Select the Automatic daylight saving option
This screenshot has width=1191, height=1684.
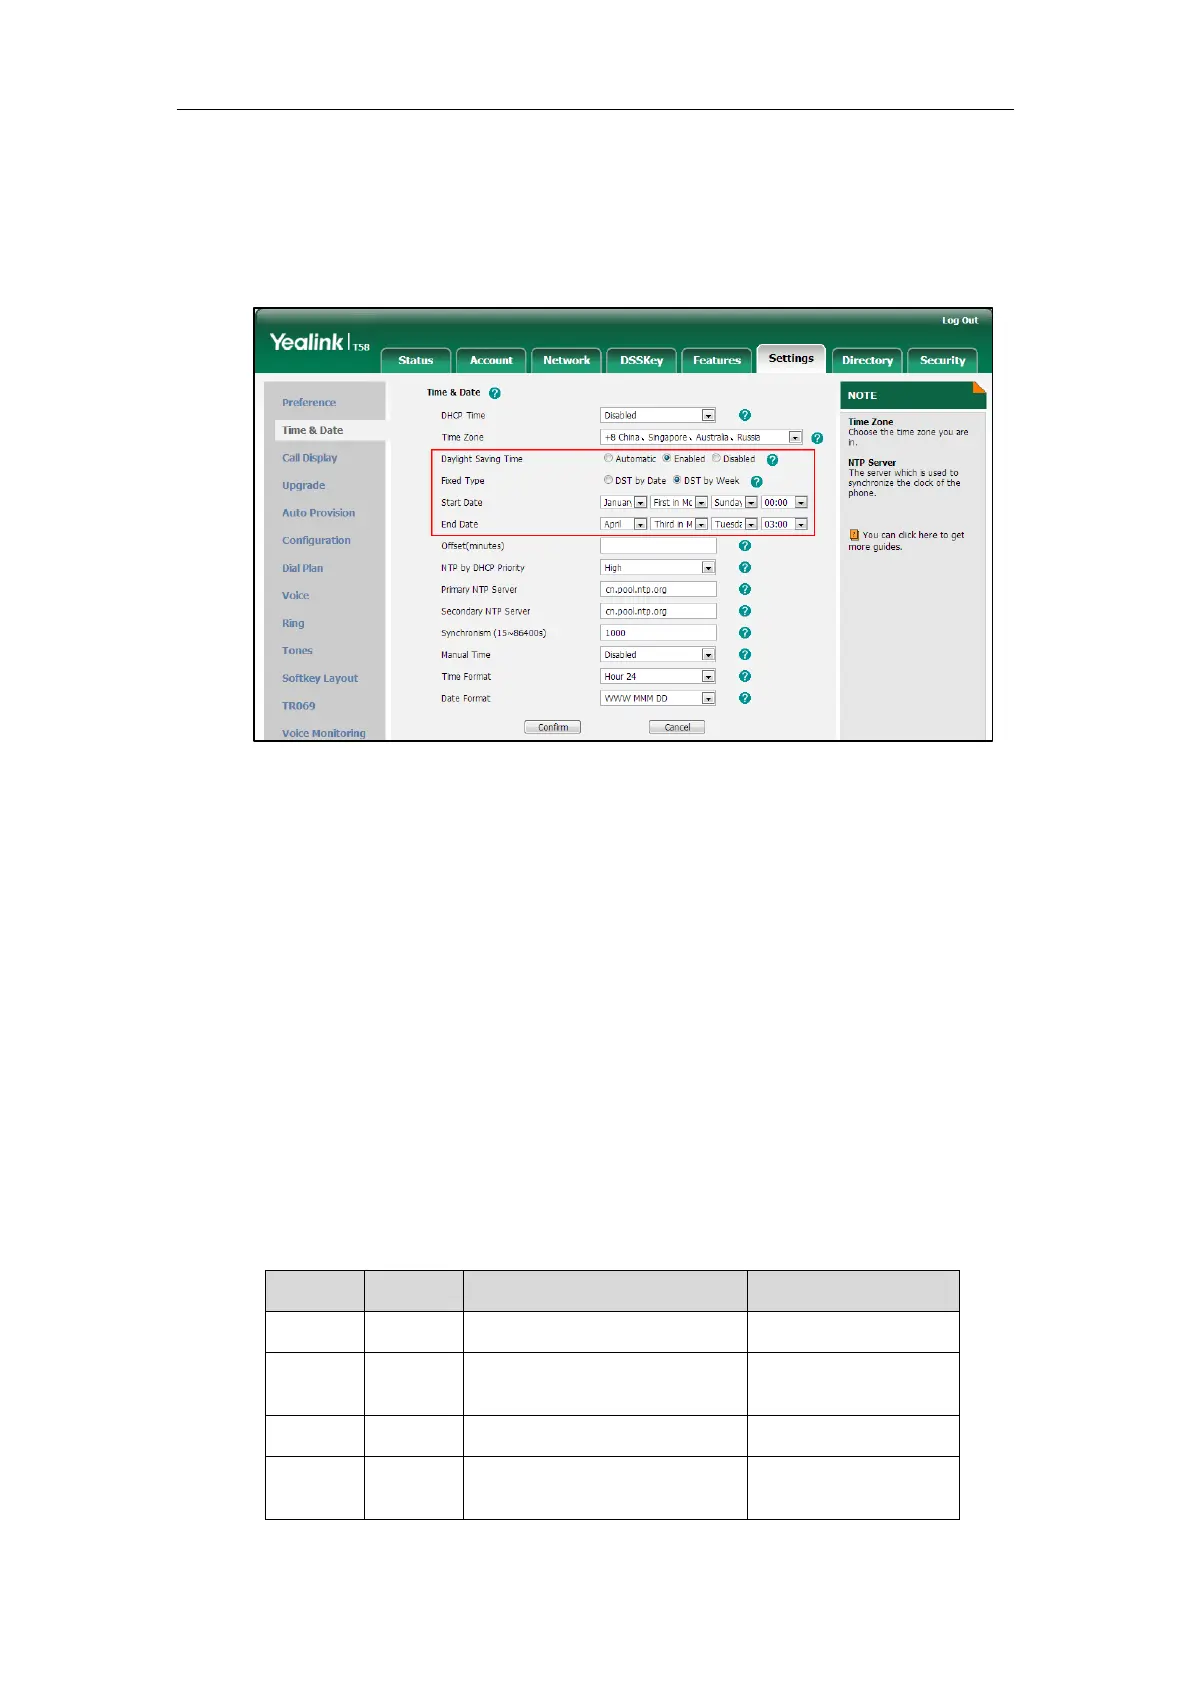[608, 459]
